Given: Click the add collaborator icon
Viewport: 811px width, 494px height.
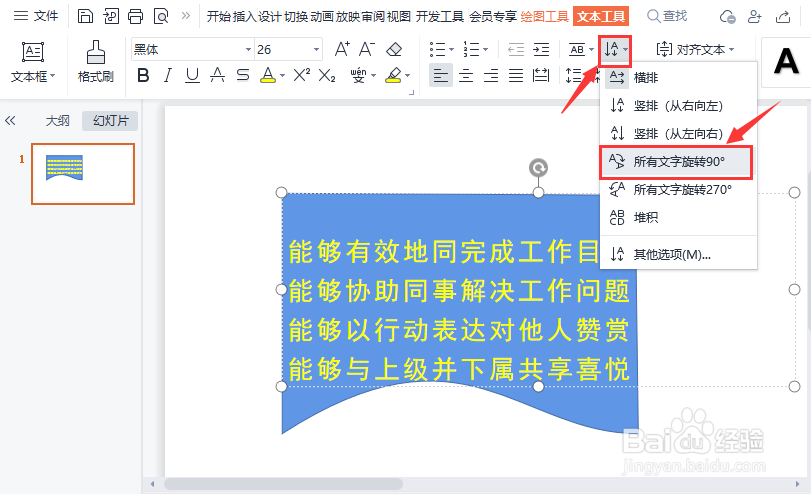Looking at the screenshot, I should [755, 17].
